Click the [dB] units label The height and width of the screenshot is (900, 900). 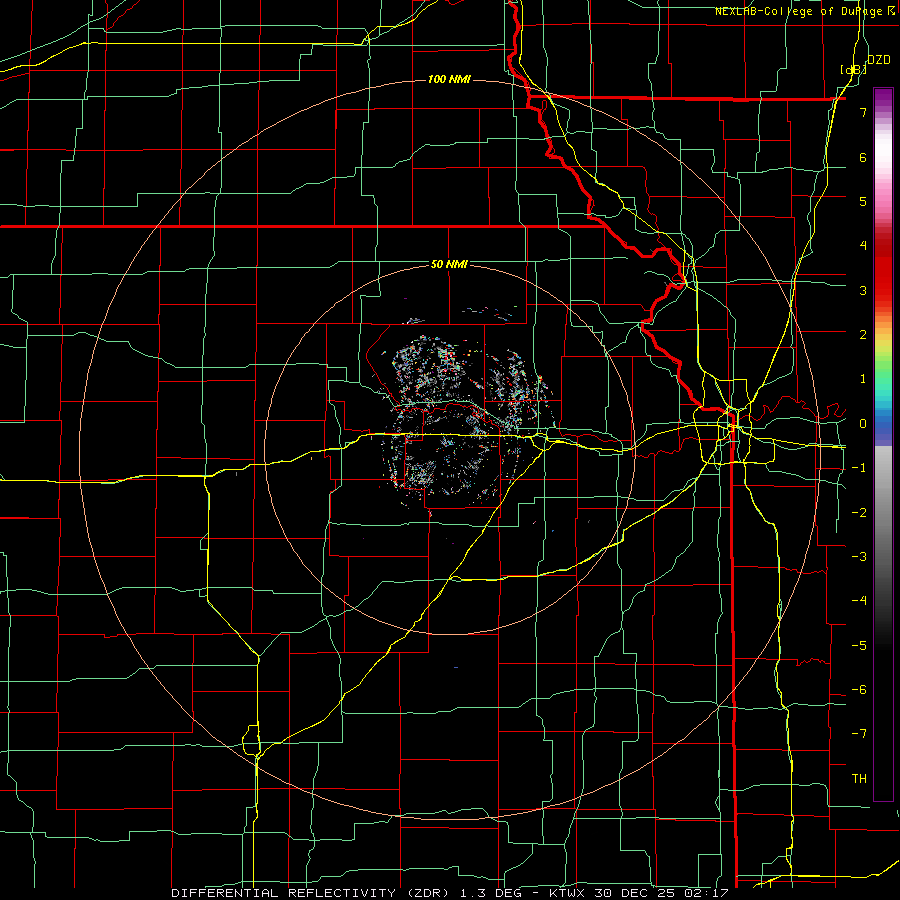click(x=853, y=69)
